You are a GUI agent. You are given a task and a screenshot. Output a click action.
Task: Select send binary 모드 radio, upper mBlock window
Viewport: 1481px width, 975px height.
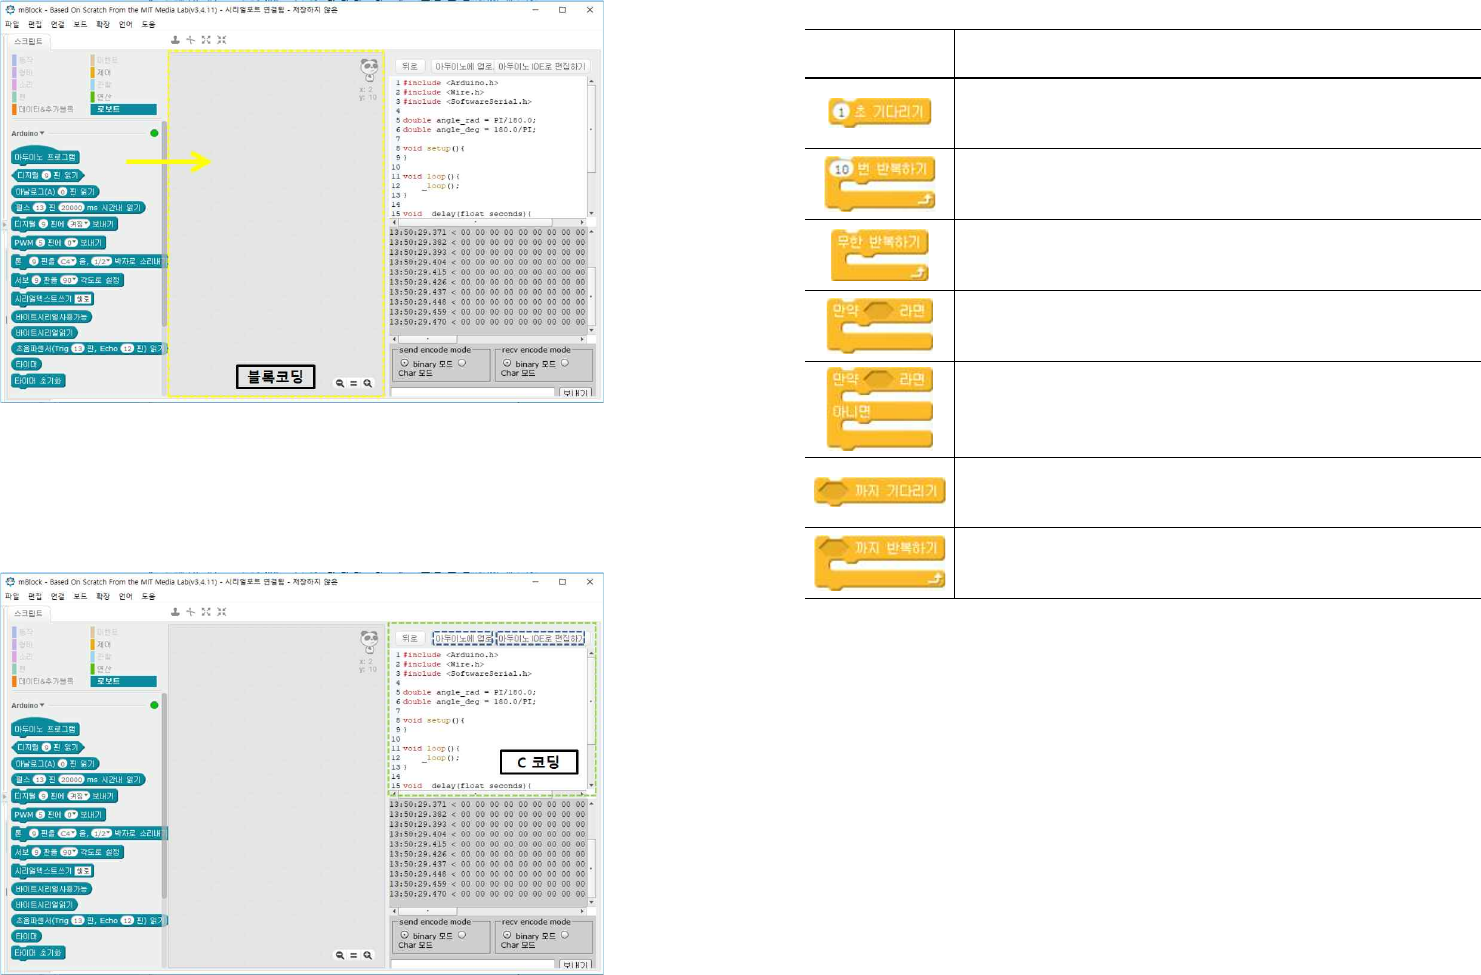coord(405,363)
